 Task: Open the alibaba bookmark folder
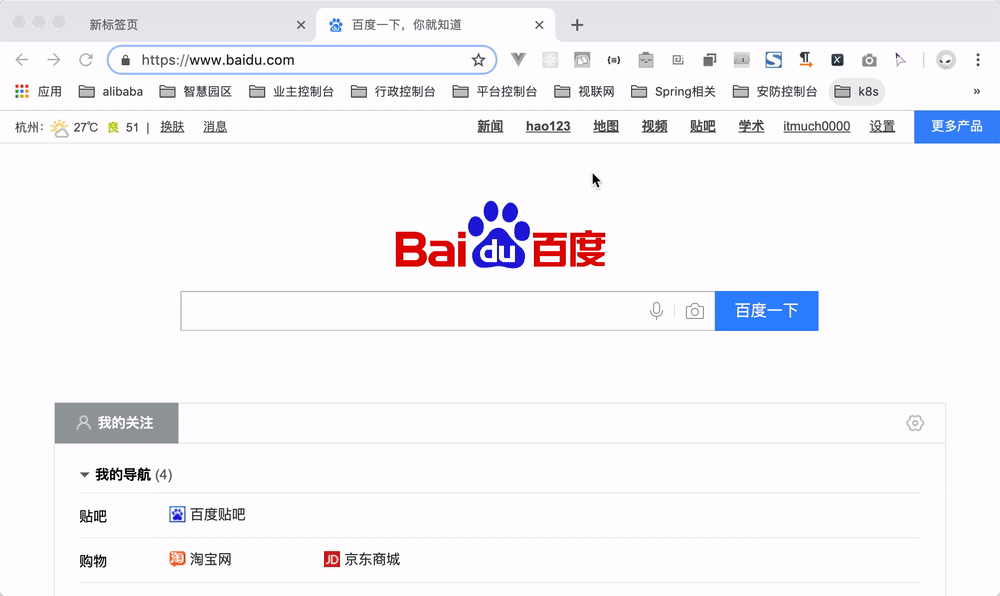(x=110, y=91)
